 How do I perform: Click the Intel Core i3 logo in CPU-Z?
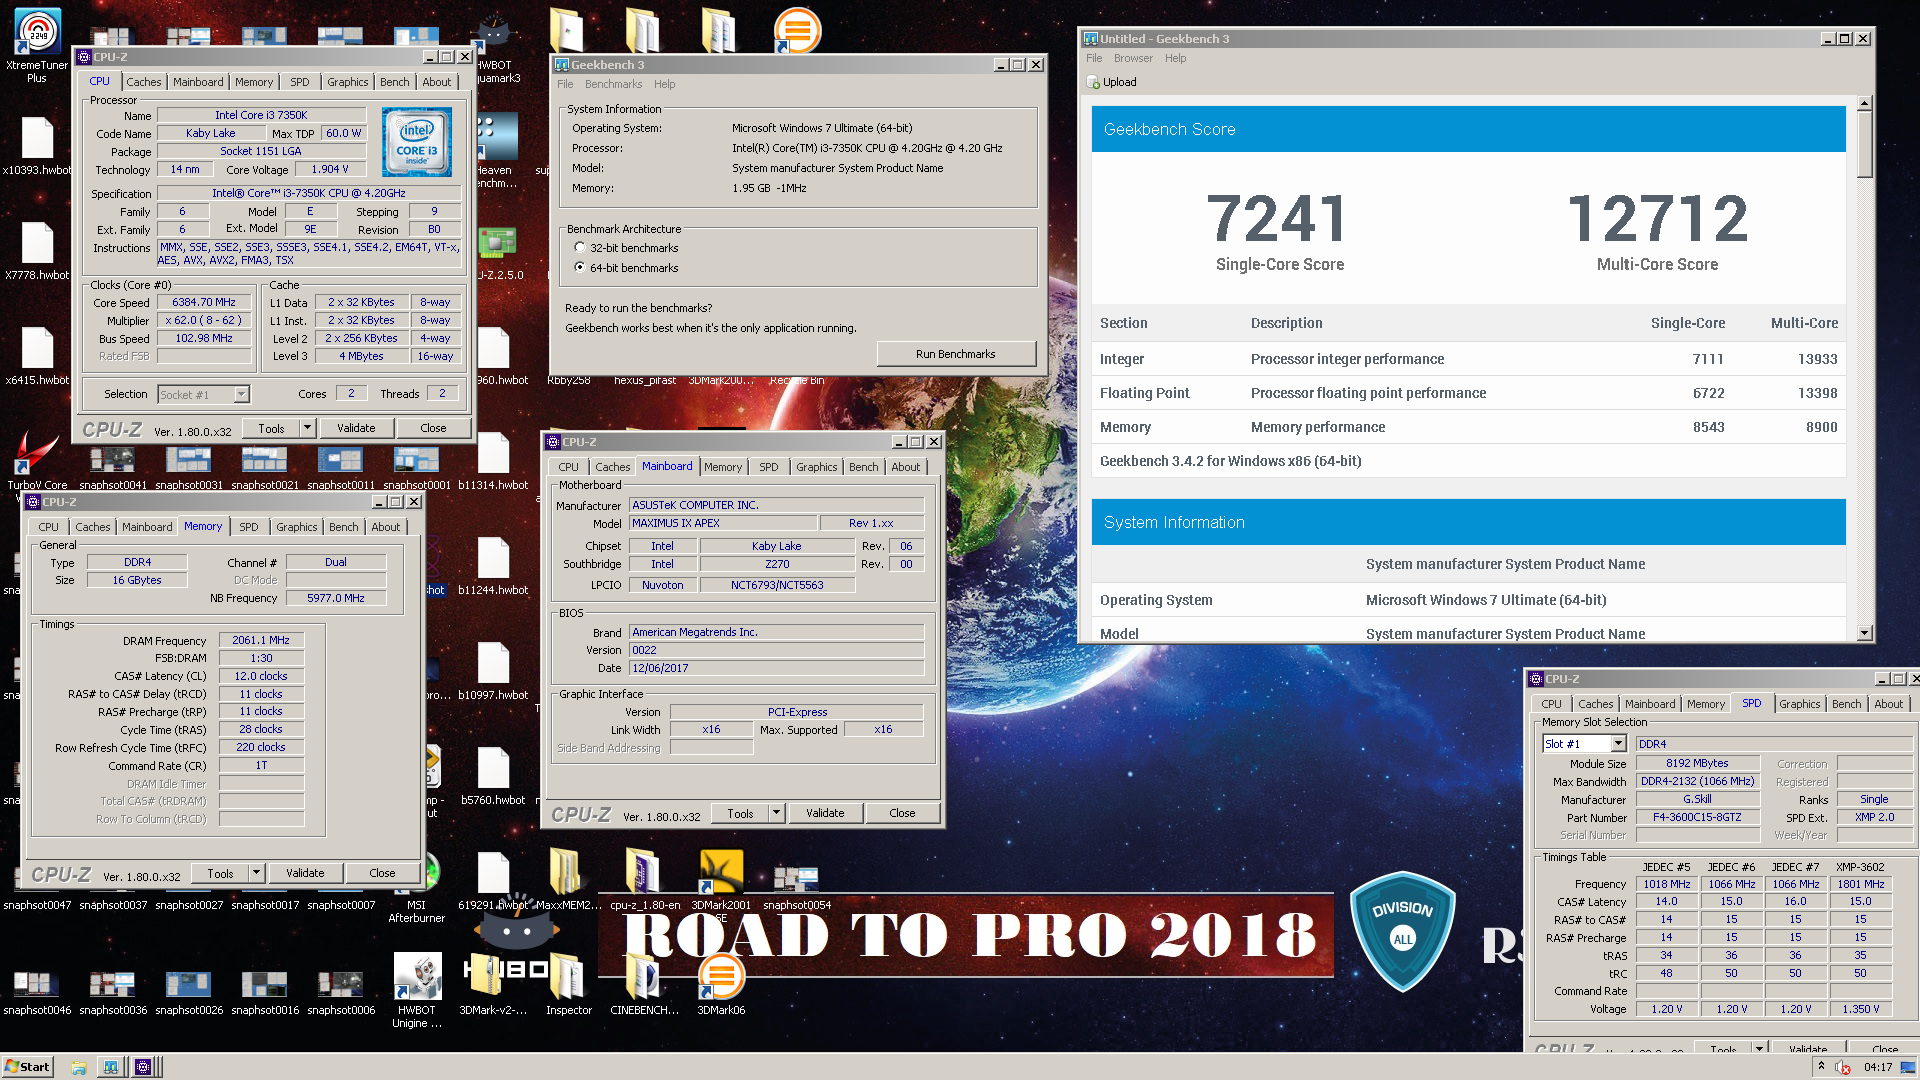point(416,142)
